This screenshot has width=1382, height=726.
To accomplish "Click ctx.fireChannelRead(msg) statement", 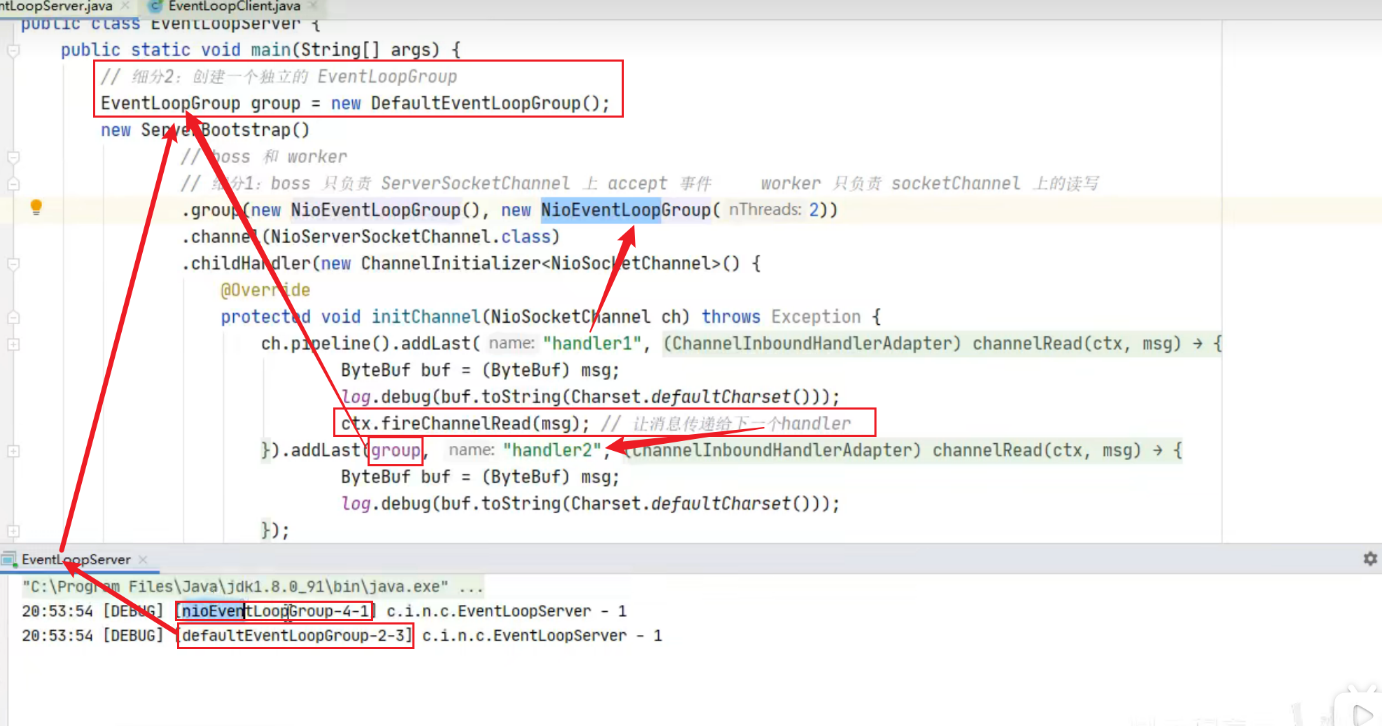I will tap(466, 423).
